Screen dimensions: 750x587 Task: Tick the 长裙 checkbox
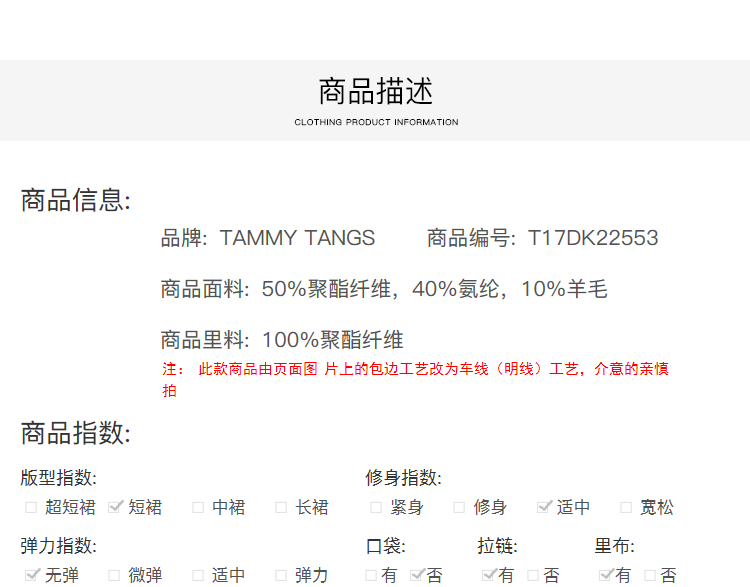tap(282, 508)
